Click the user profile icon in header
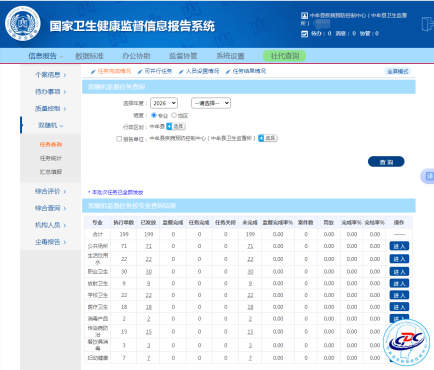 (x=304, y=15)
